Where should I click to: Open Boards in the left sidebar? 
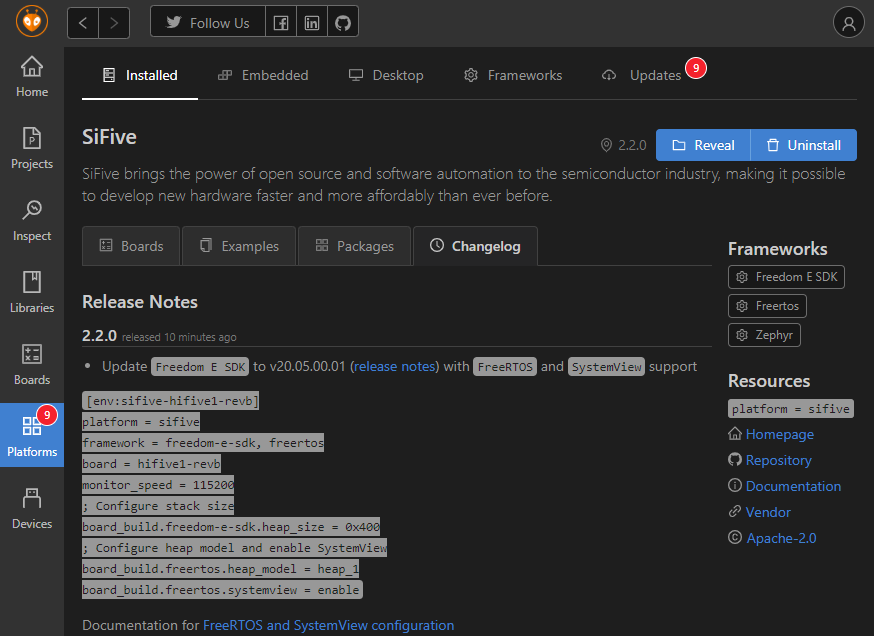click(x=32, y=365)
